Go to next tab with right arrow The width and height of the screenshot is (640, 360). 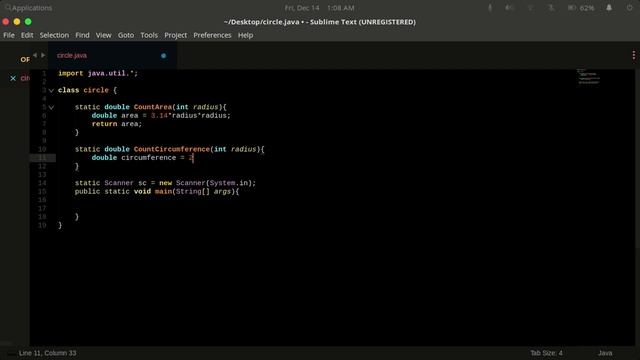click(43, 55)
